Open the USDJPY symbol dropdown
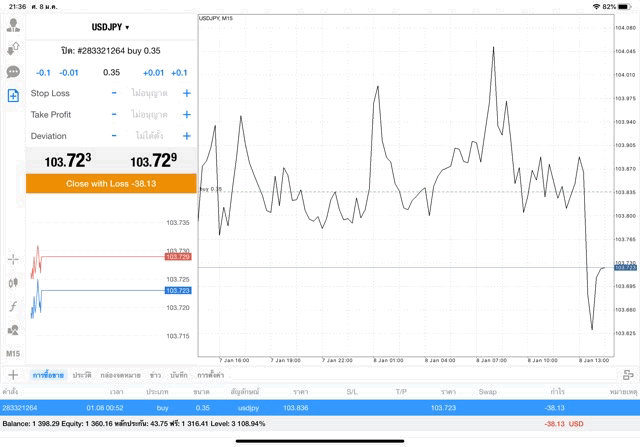Image resolution: width=640 pixels, height=447 pixels. pos(110,27)
